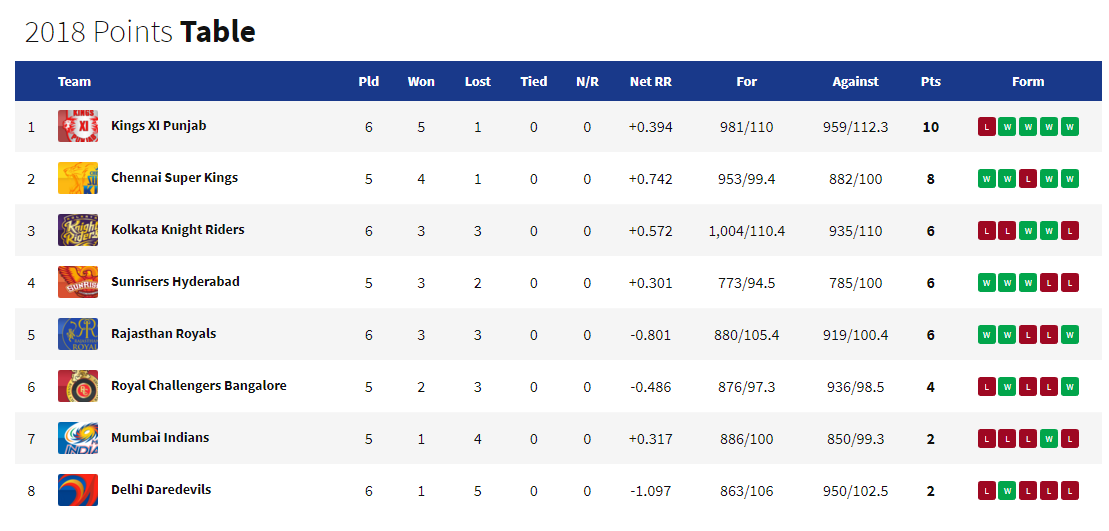Viewport: 1109px width, 531px height.
Task: Select the Mumbai Indians team name
Action: click(160, 438)
